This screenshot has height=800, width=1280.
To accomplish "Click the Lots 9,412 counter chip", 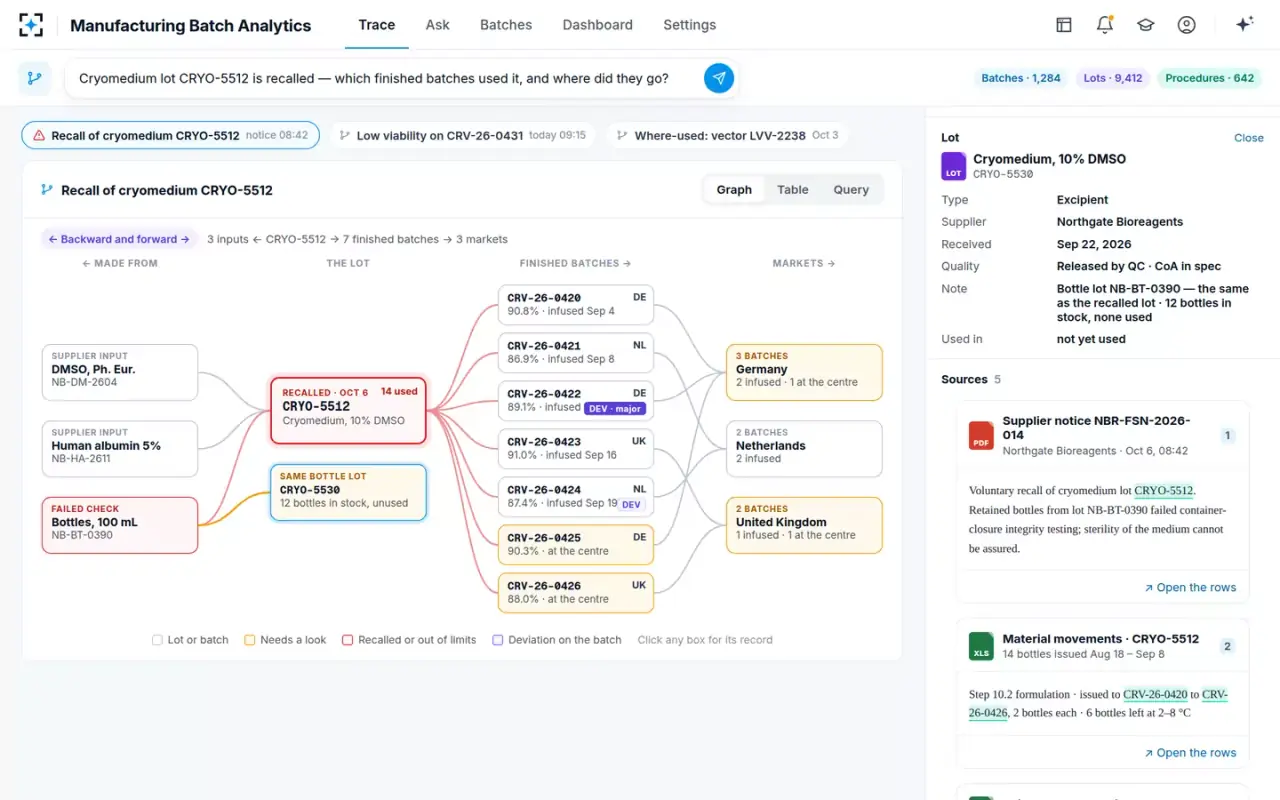I will click(x=1113, y=78).
